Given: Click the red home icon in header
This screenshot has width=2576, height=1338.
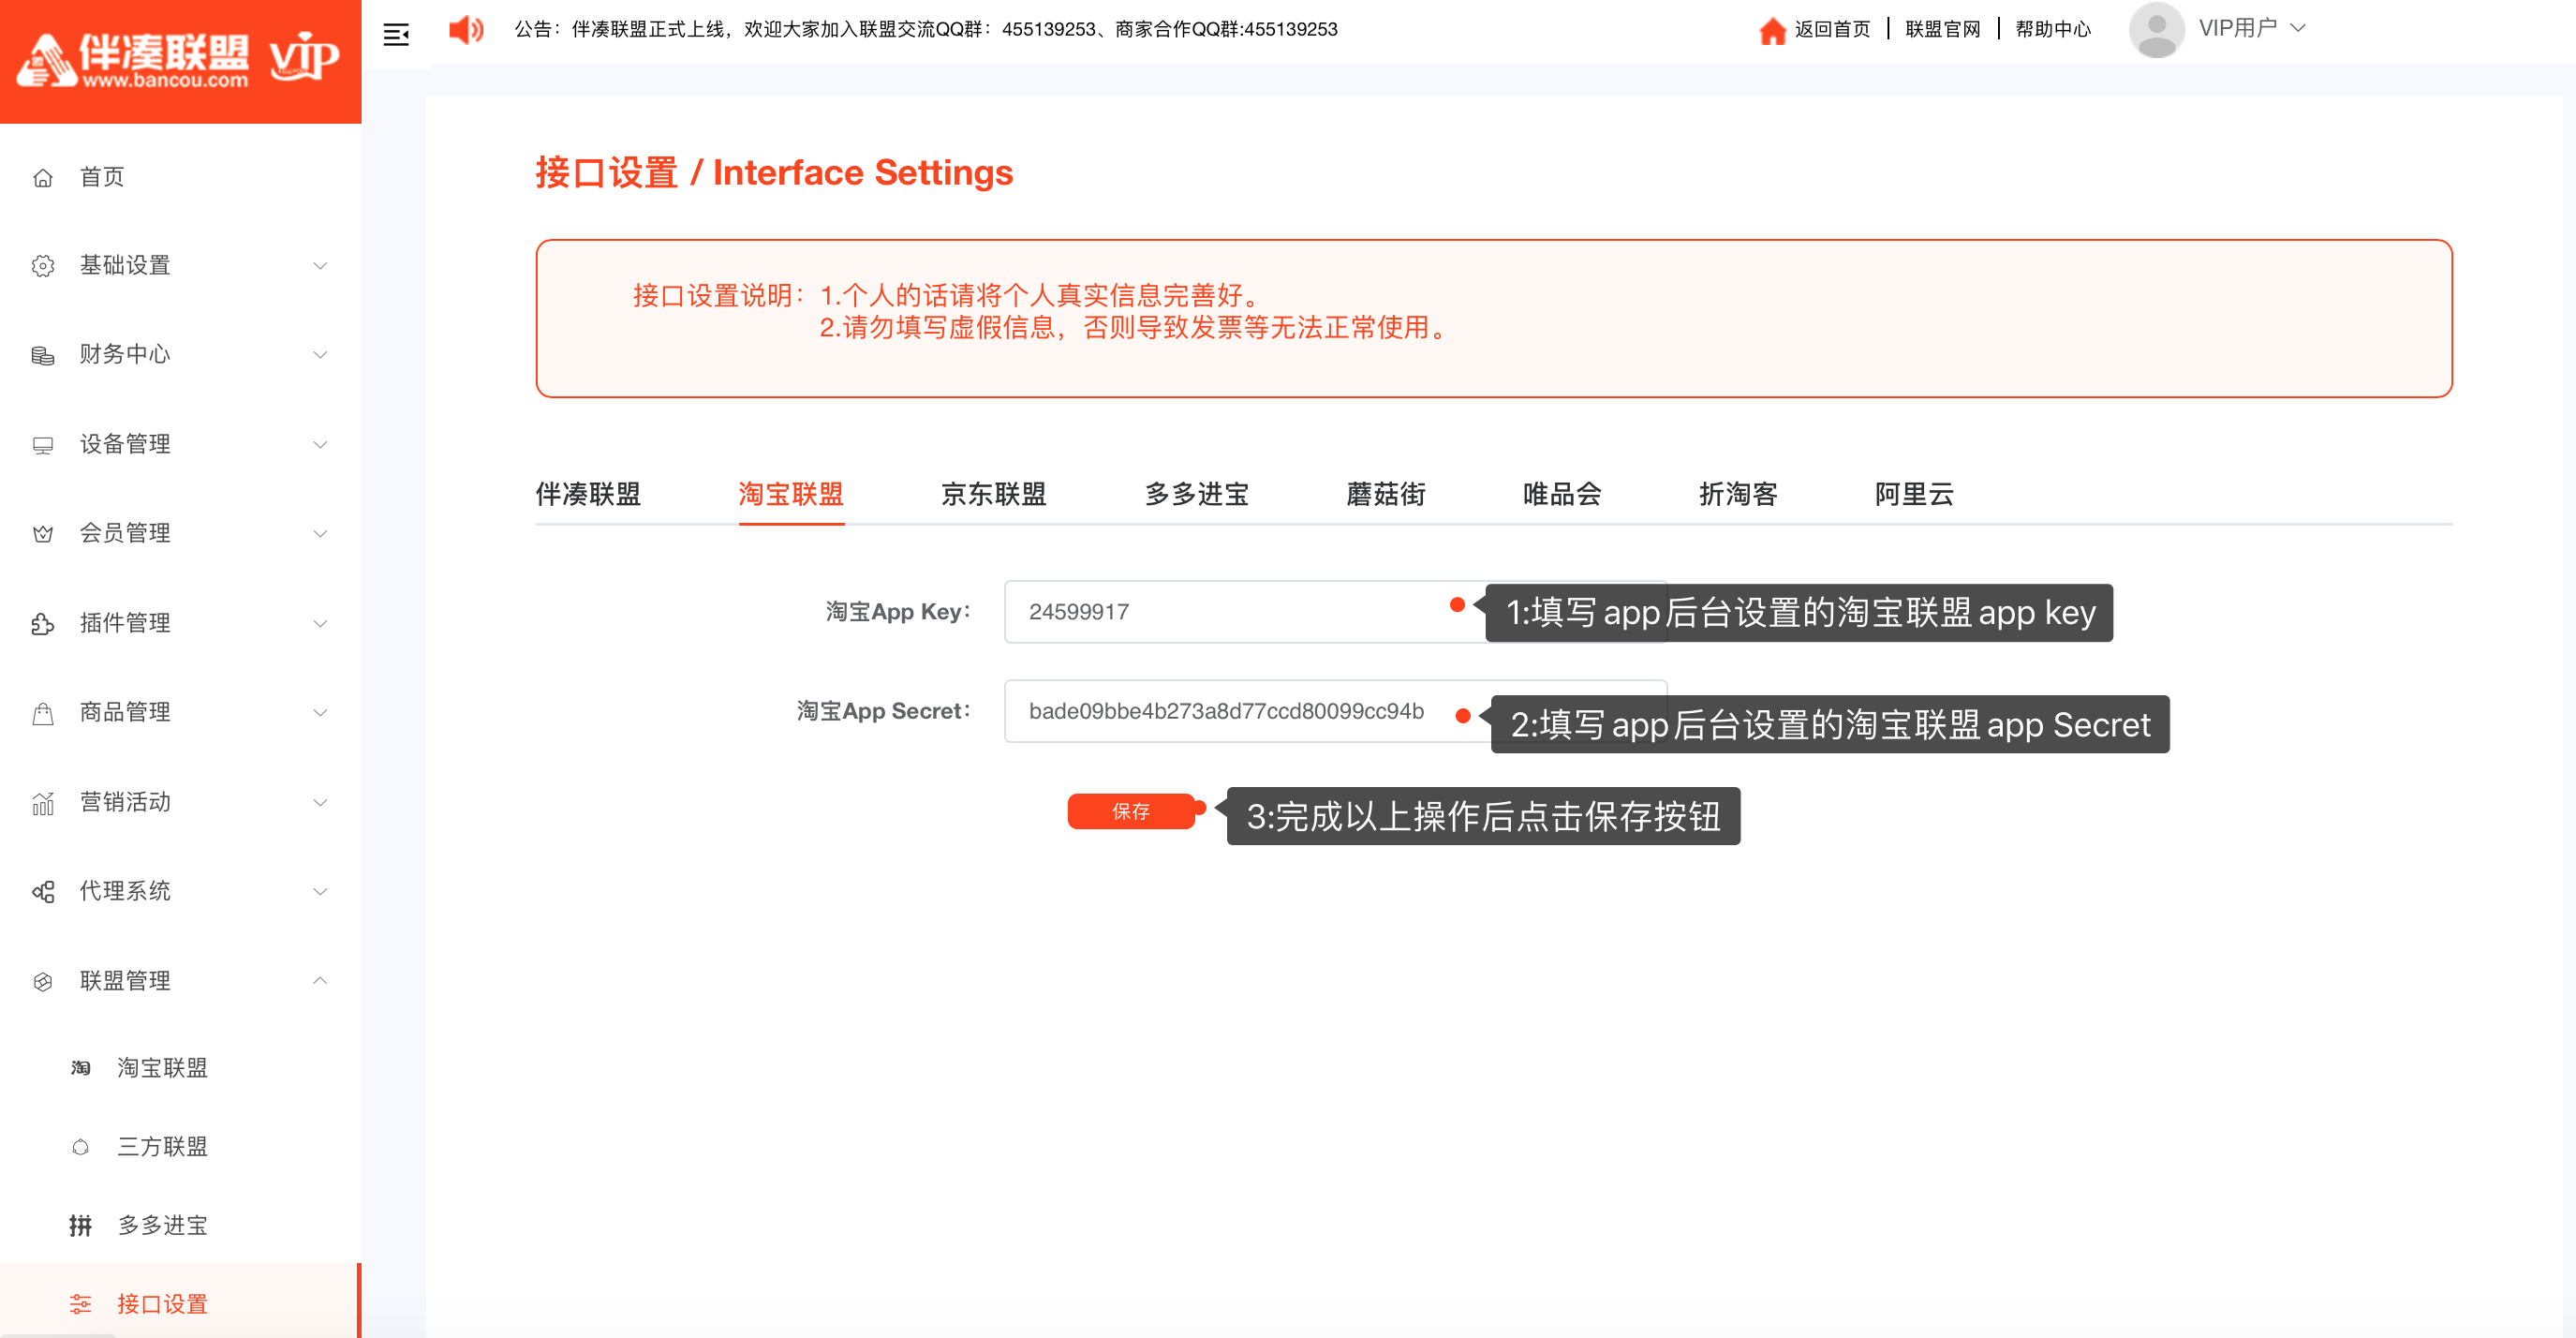Looking at the screenshot, I should tap(1772, 31).
